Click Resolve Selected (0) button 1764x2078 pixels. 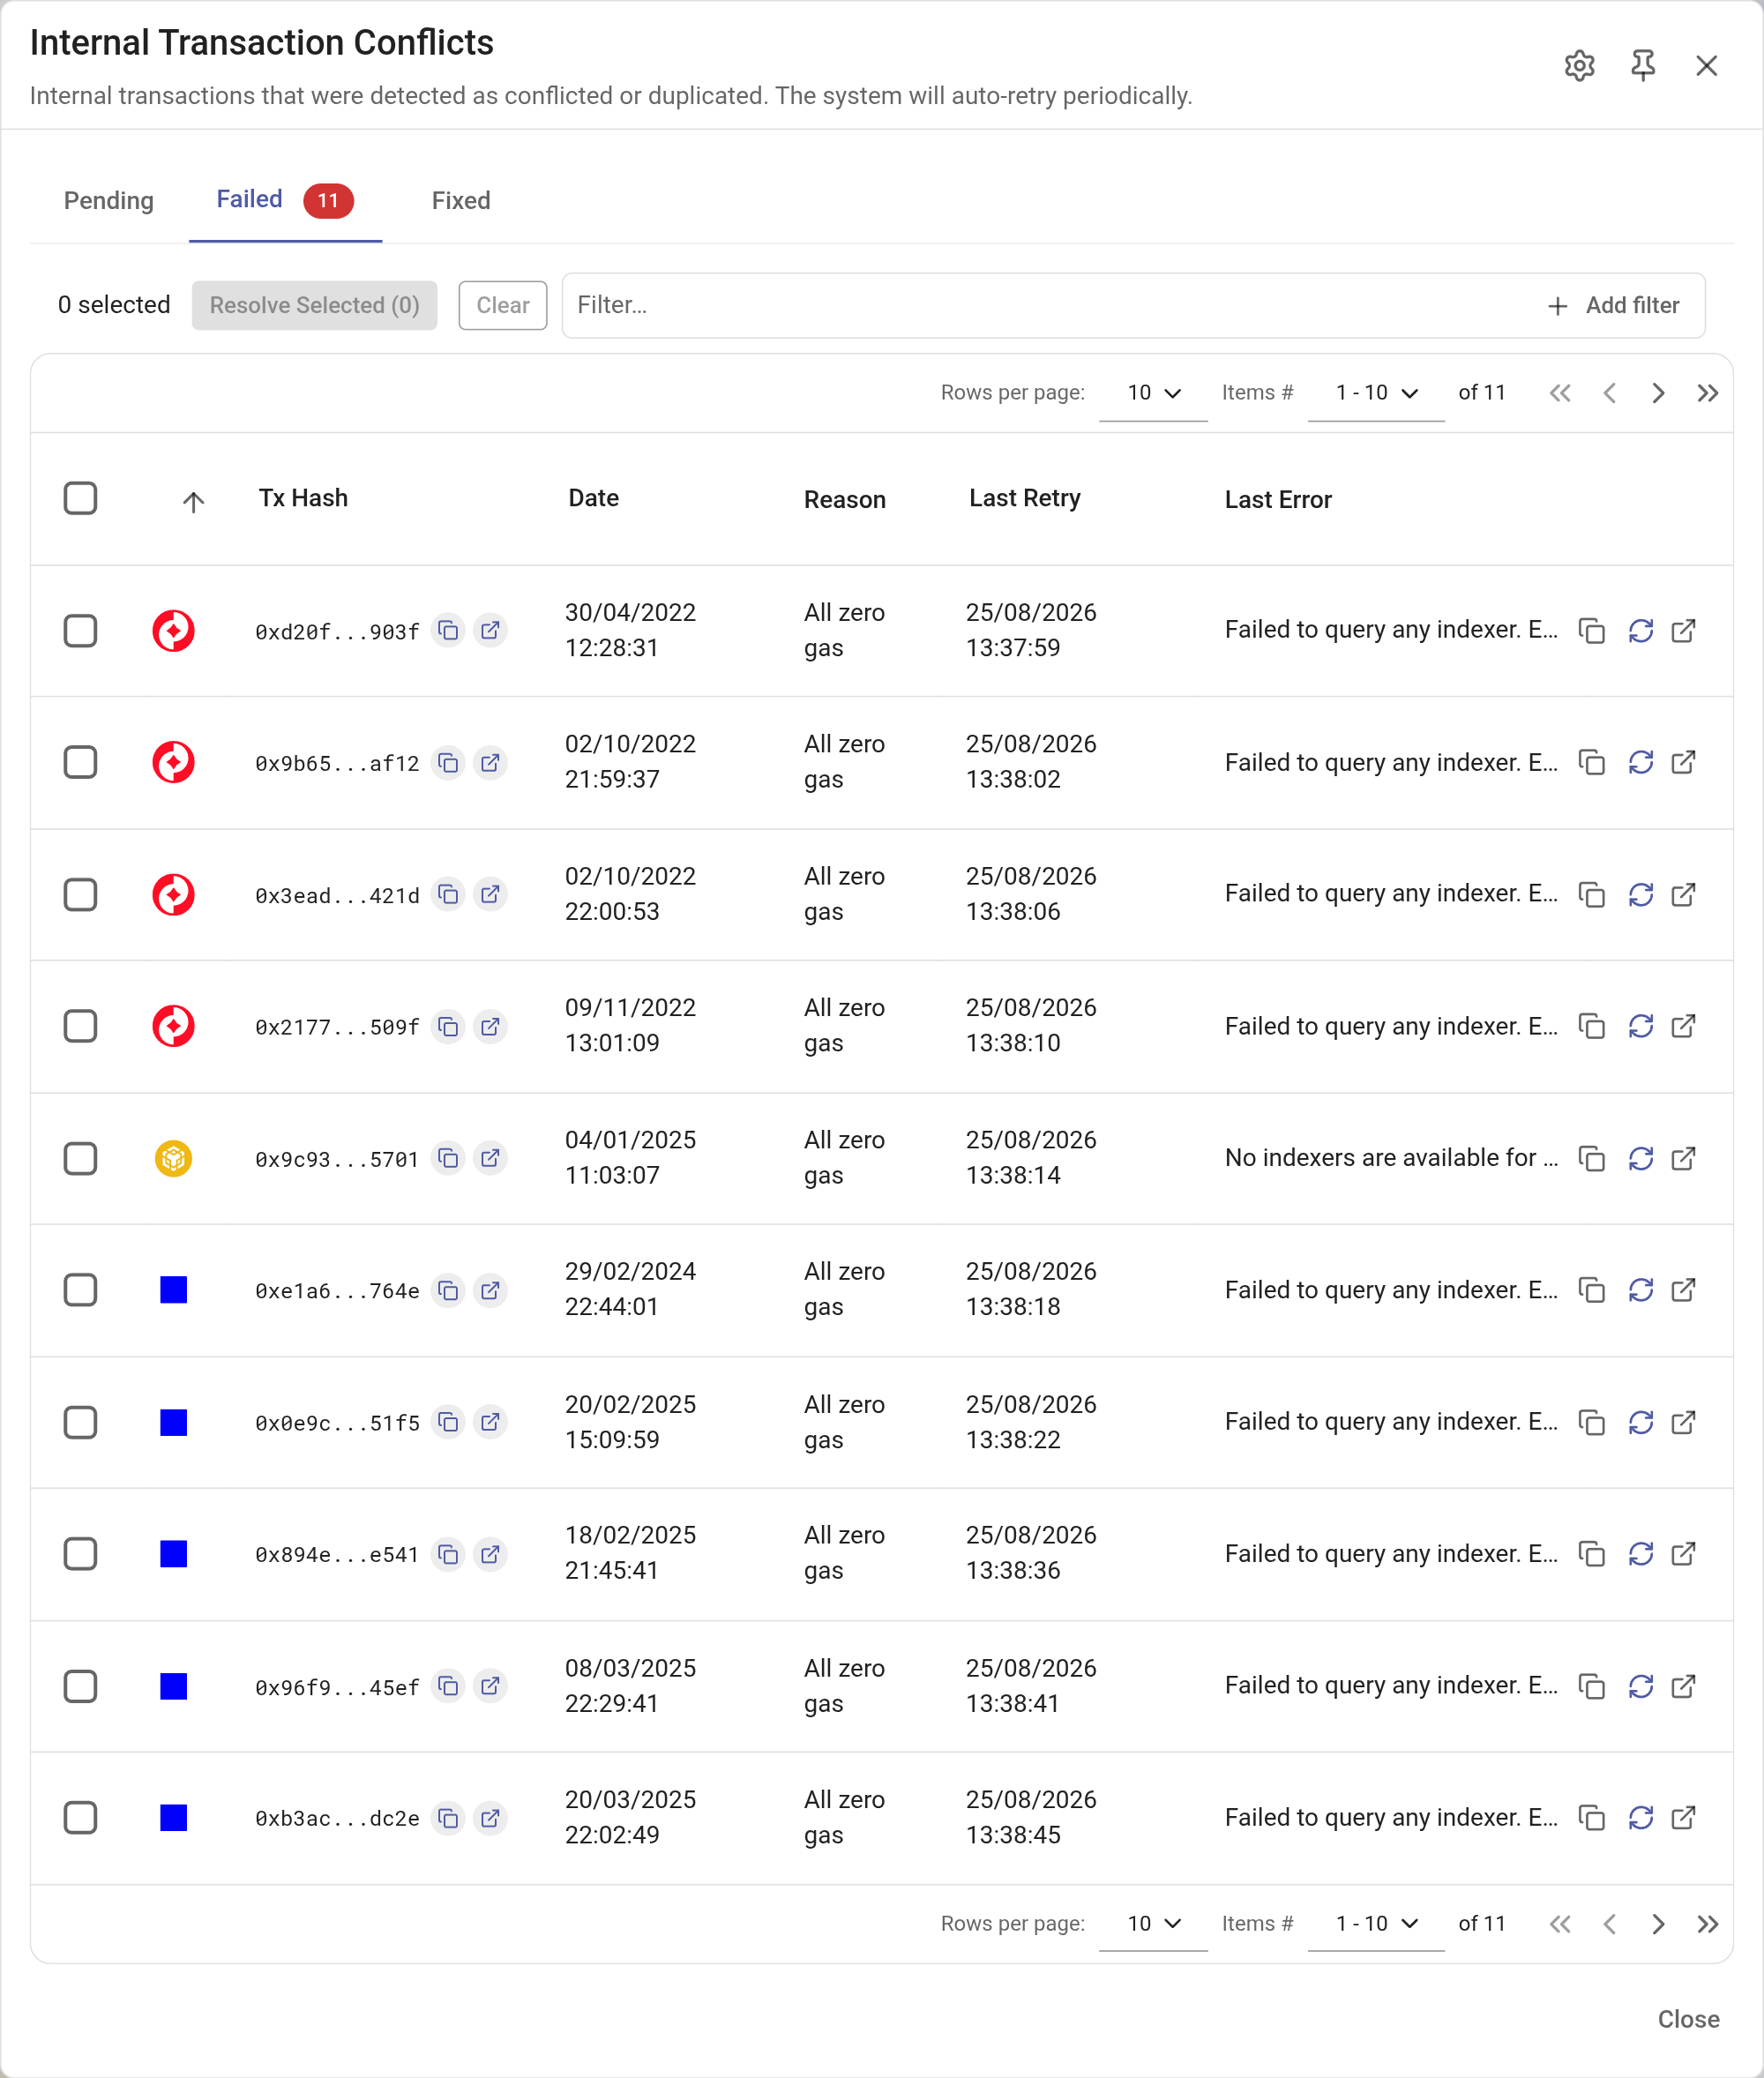[x=314, y=305]
